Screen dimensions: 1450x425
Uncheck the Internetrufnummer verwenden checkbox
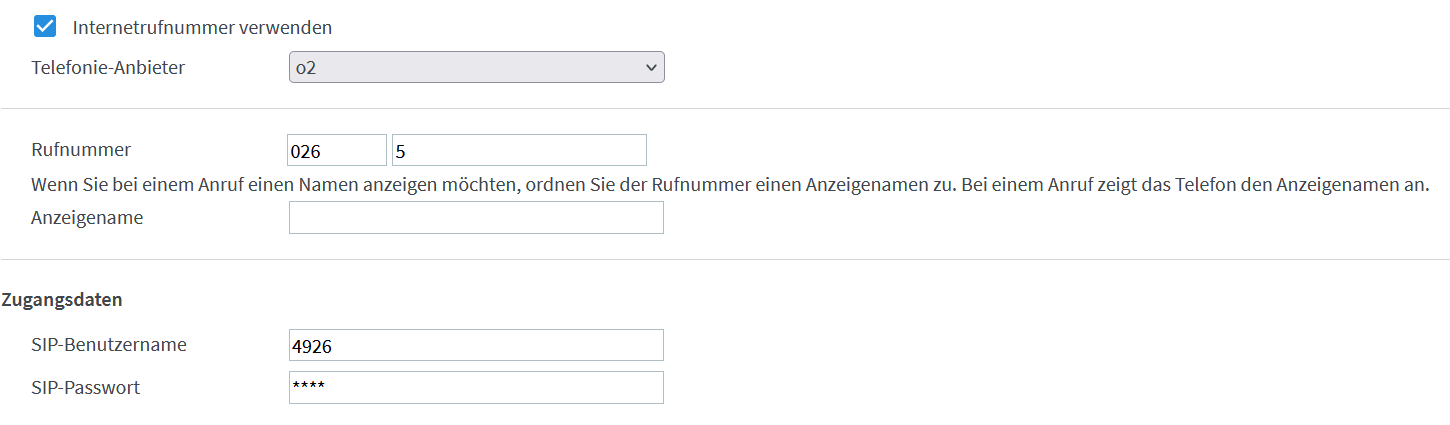(45, 27)
